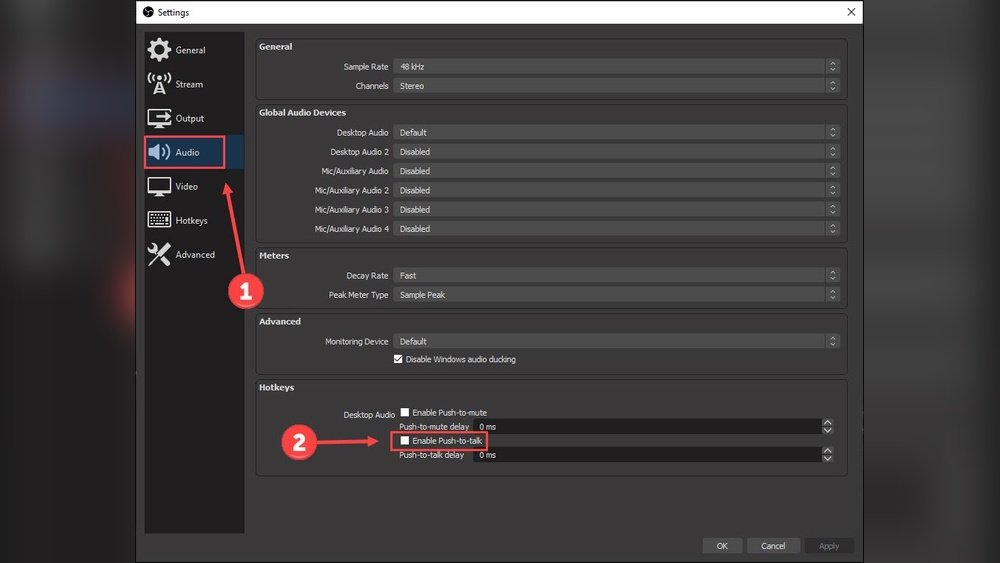The width and height of the screenshot is (1000, 563).
Task: Open the Channels dropdown showing Stereo
Action: pos(616,85)
